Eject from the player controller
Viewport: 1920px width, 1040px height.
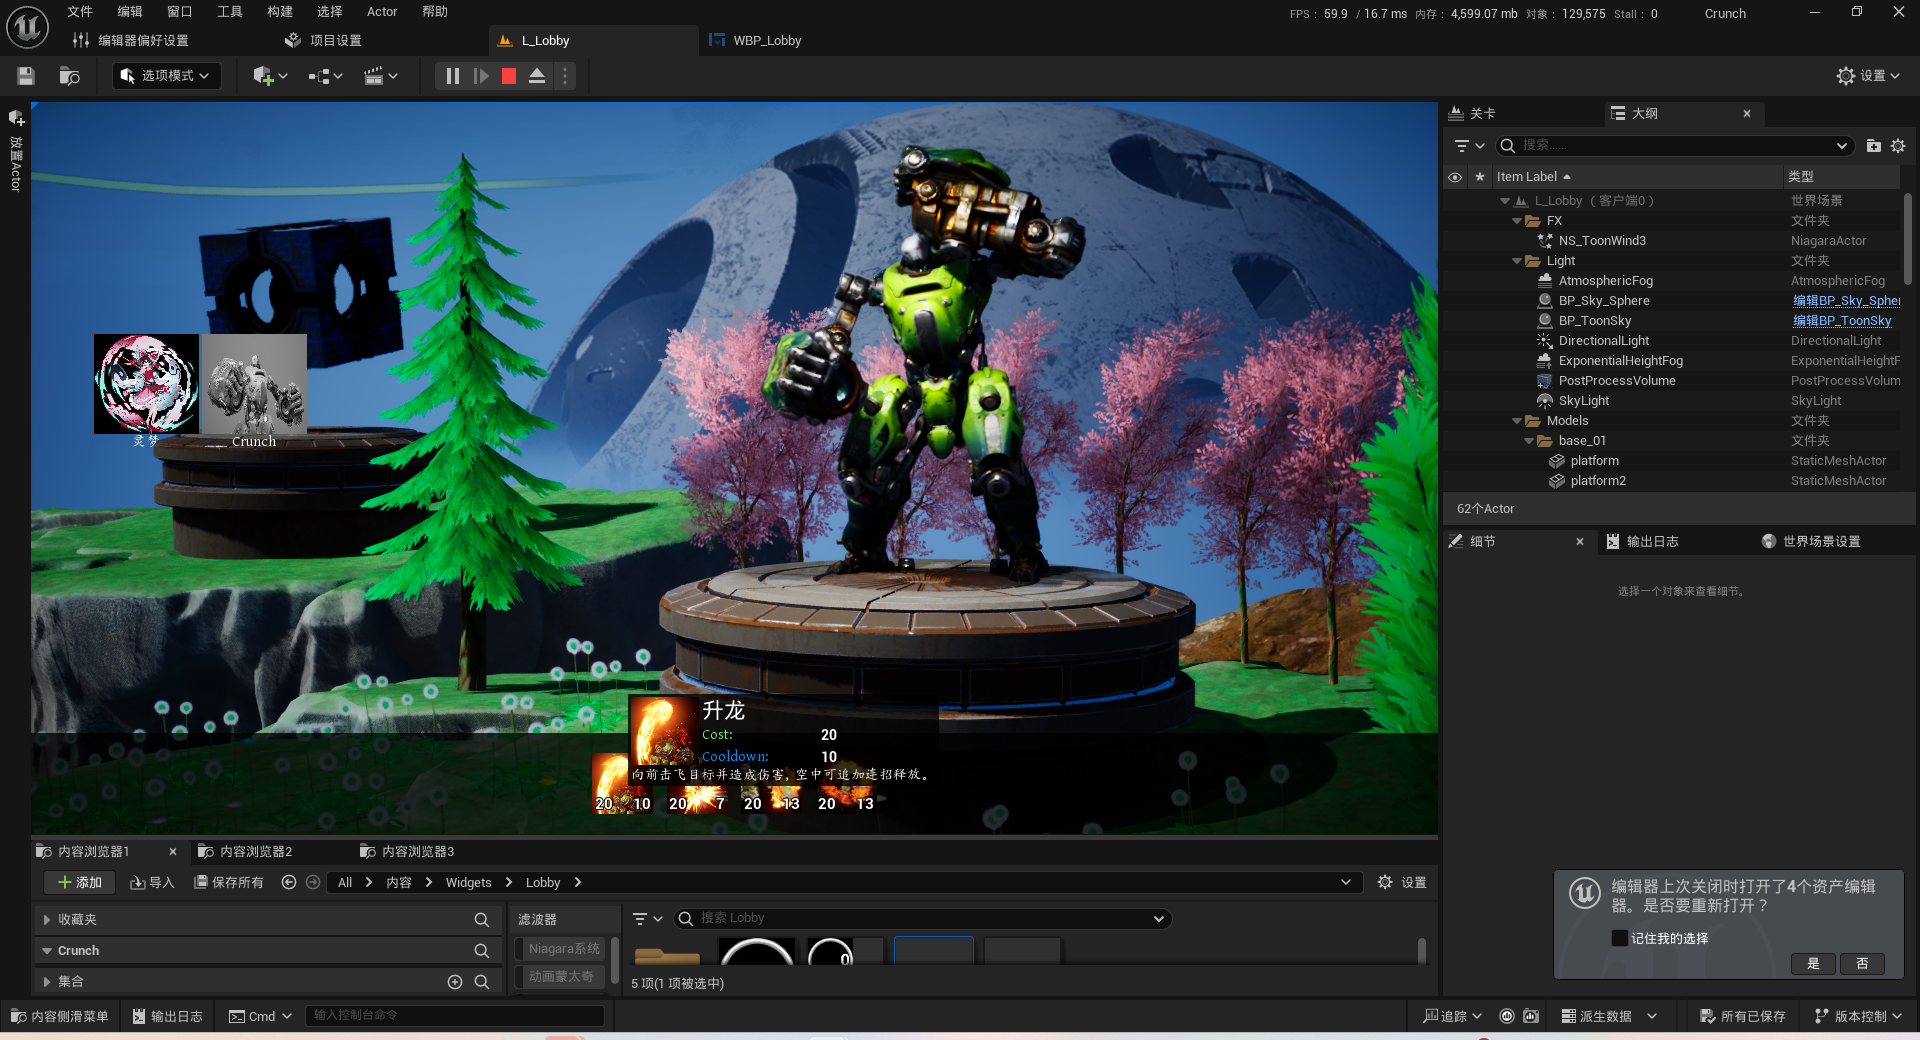[x=537, y=76]
